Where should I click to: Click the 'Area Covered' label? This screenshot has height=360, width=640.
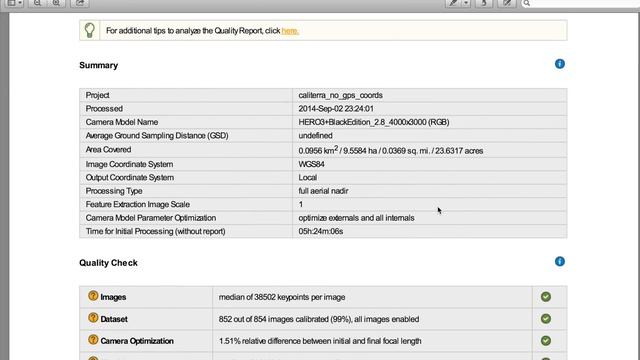pyautogui.click(x=108, y=149)
